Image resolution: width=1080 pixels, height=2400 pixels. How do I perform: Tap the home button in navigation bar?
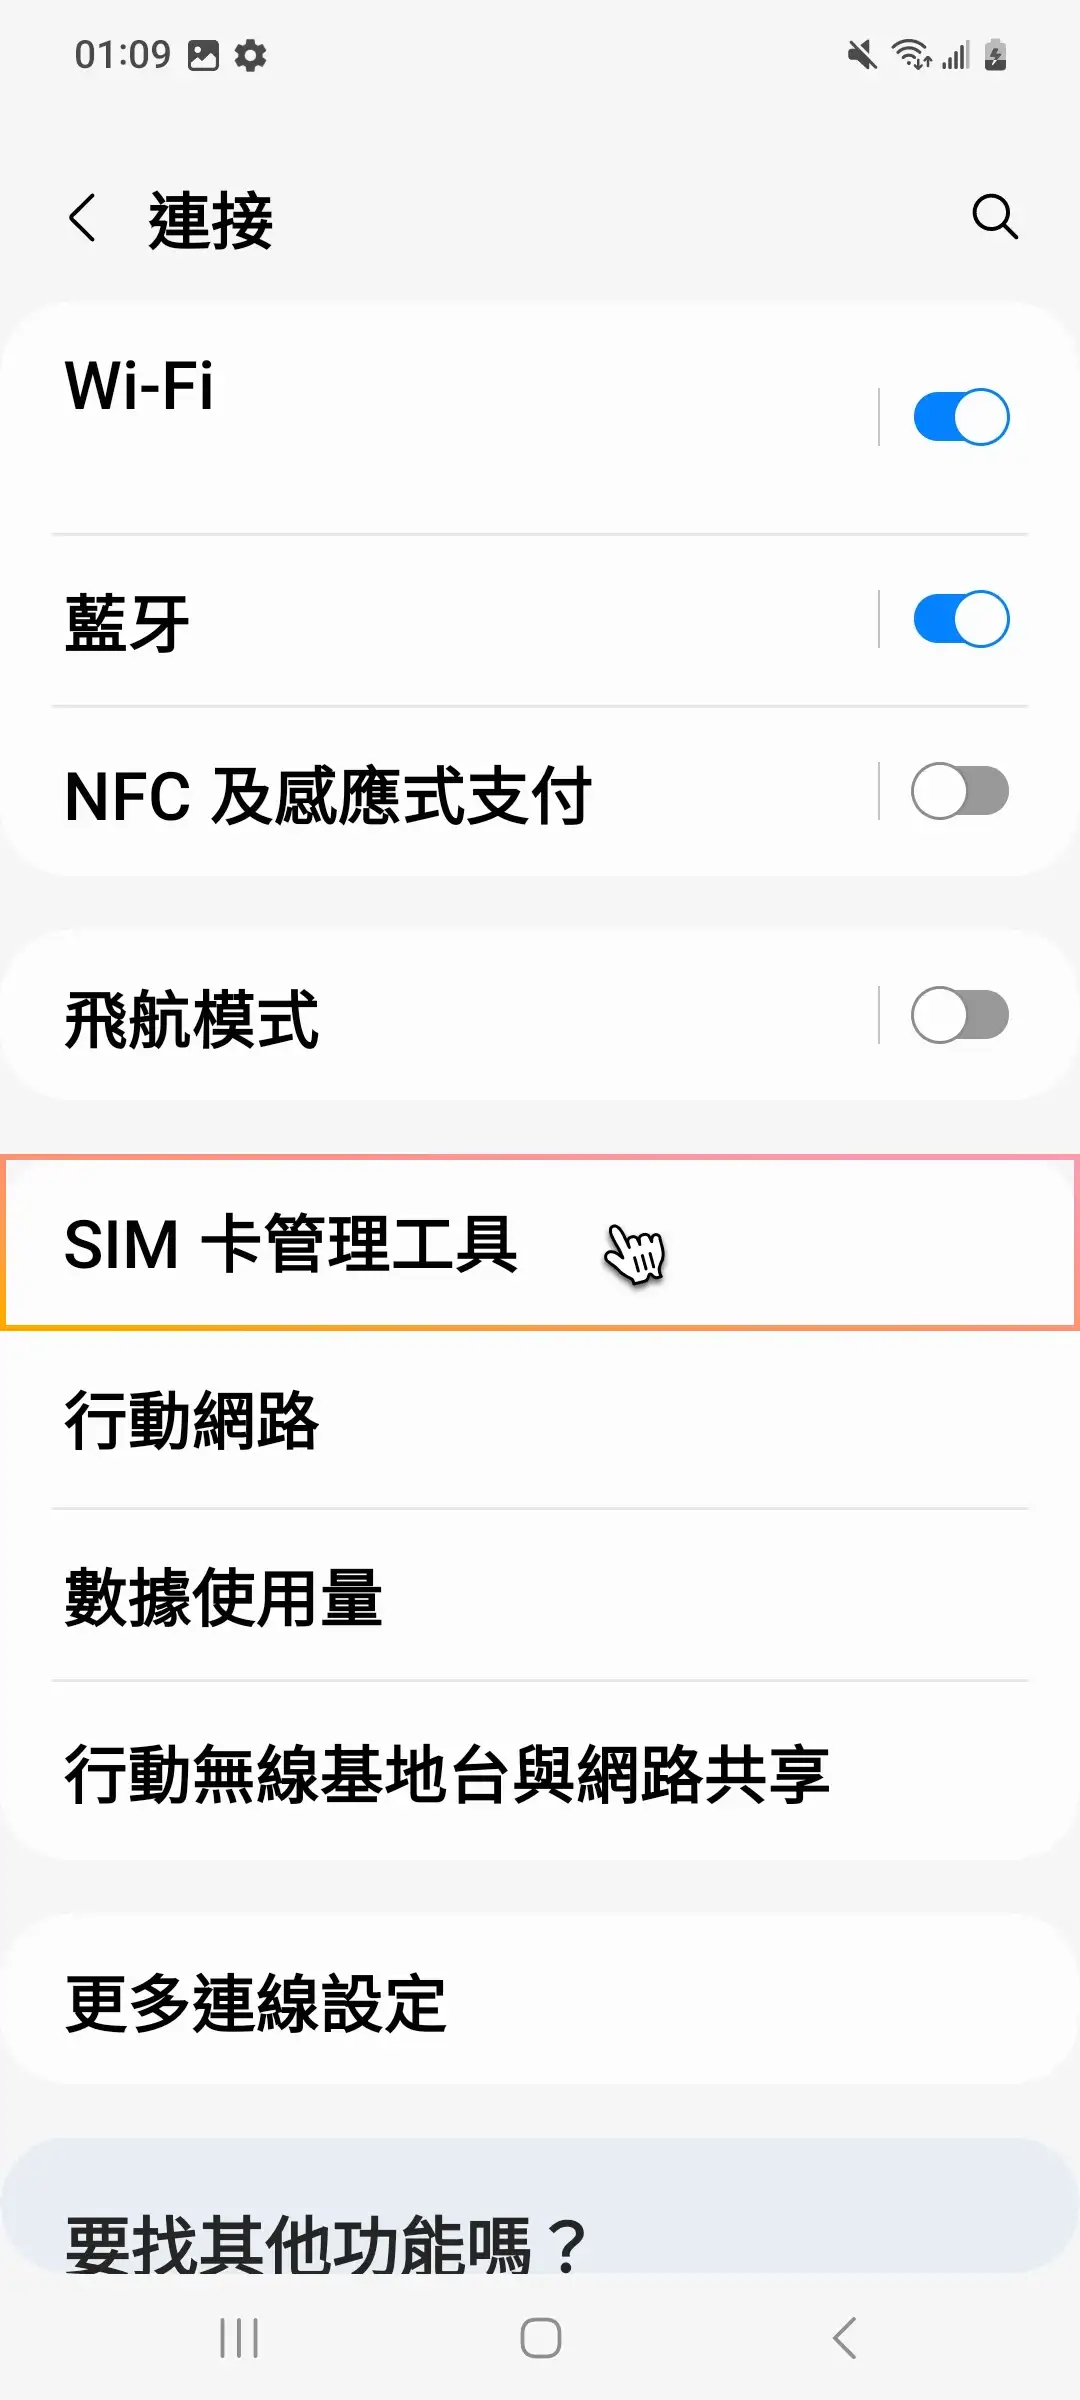540,2338
